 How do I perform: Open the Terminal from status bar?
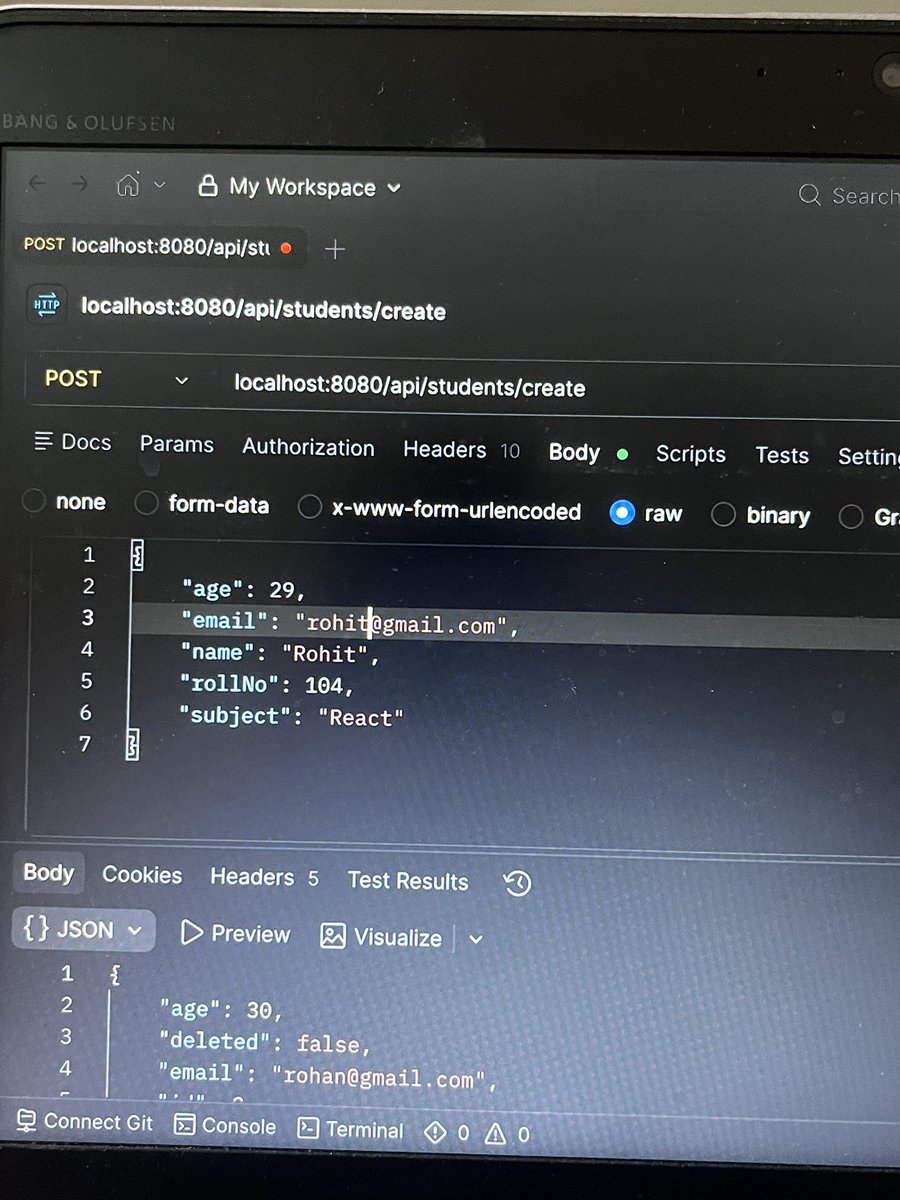(351, 1130)
